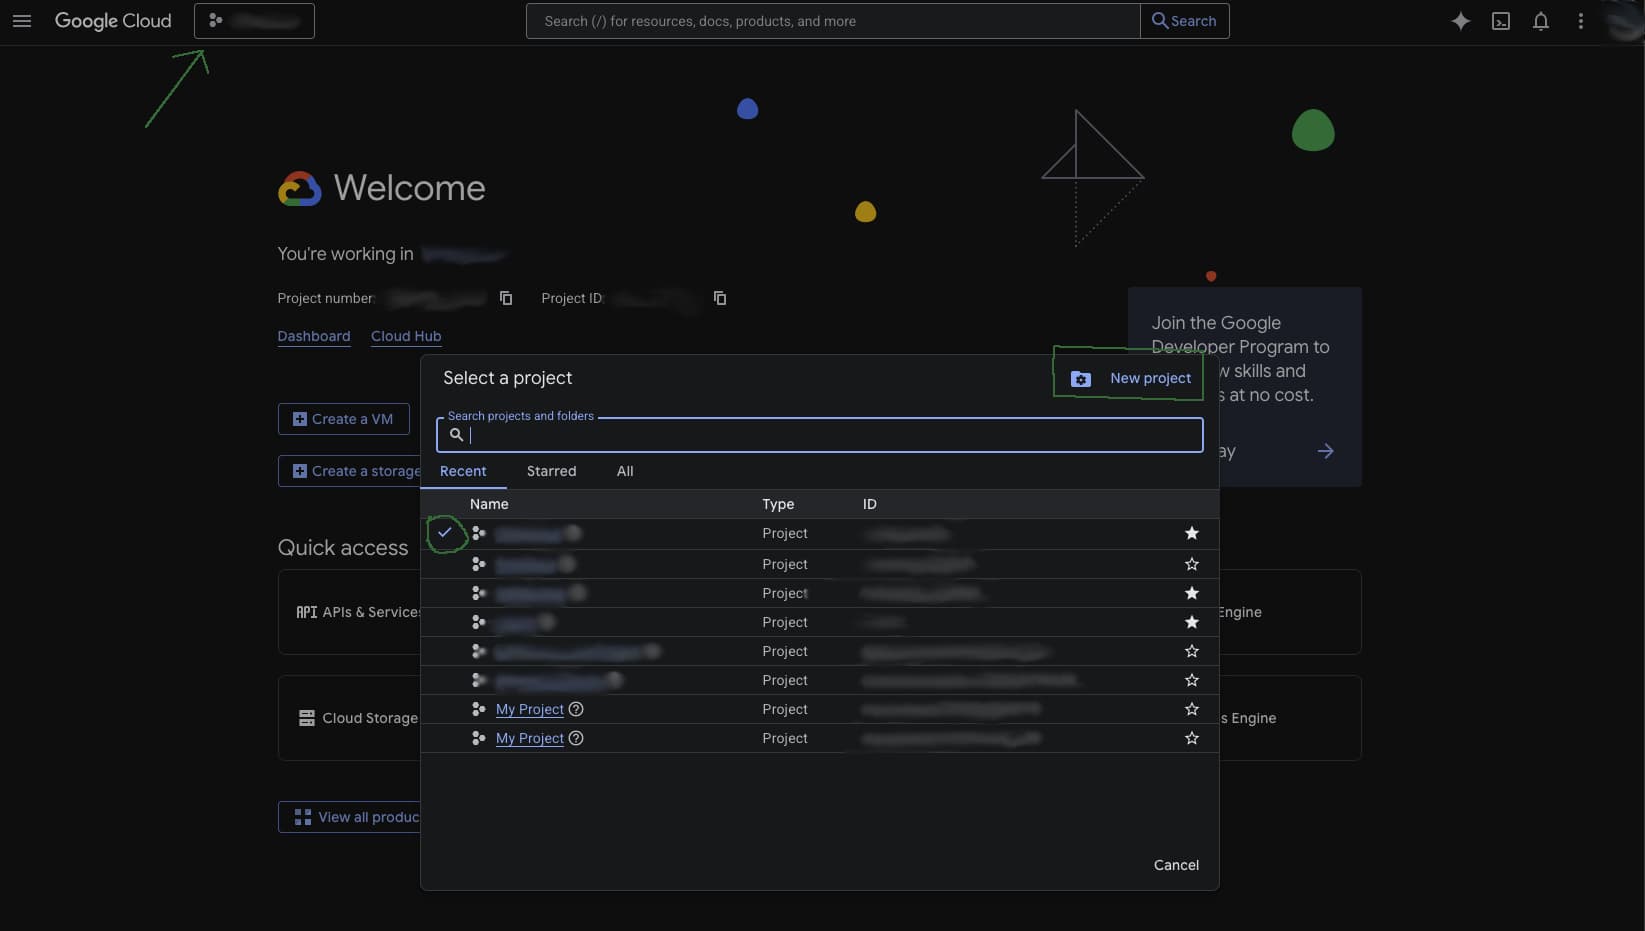Click the Type column header

click(x=778, y=504)
